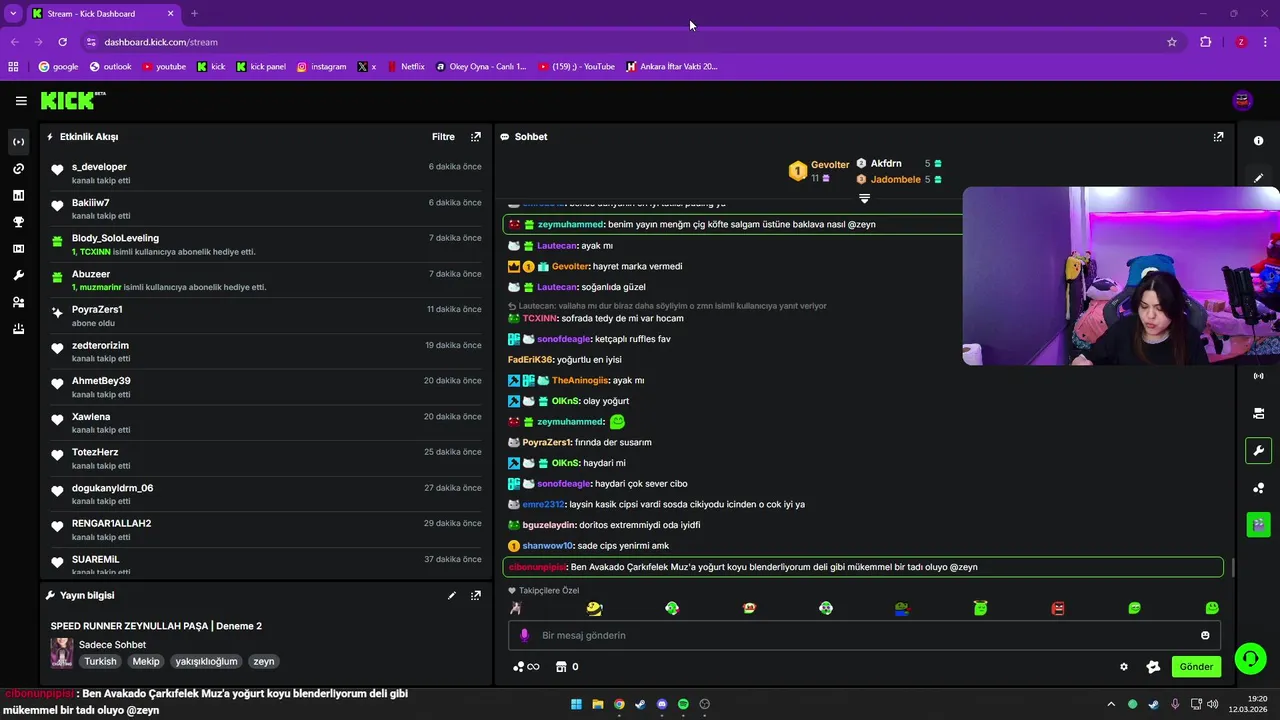Click the webcam preview thumbnail
The image size is (1280, 720).
pos(1121,276)
